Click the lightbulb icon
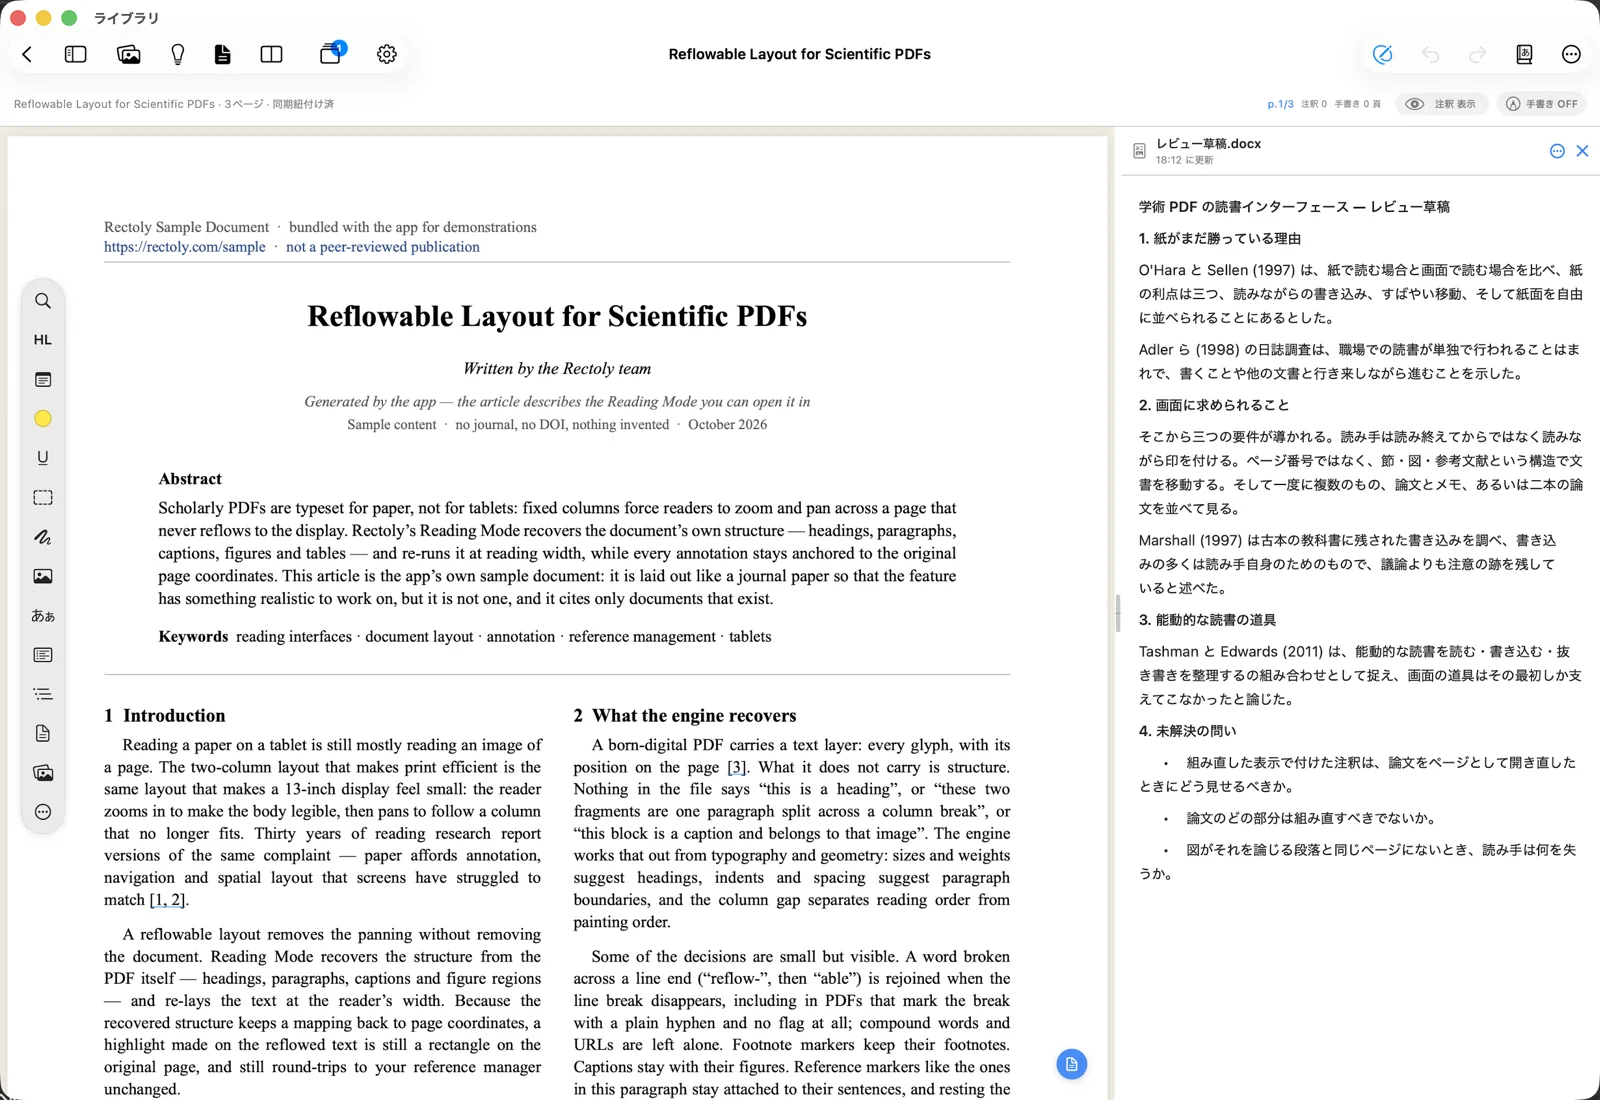Image resolution: width=1600 pixels, height=1100 pixels. click(178, 54)
